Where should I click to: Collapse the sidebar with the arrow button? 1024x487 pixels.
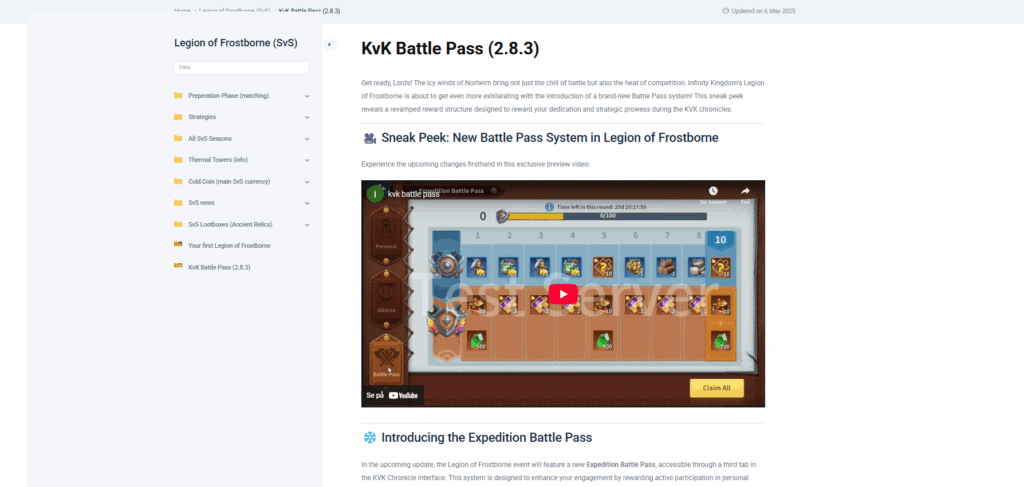click(330, 44)
